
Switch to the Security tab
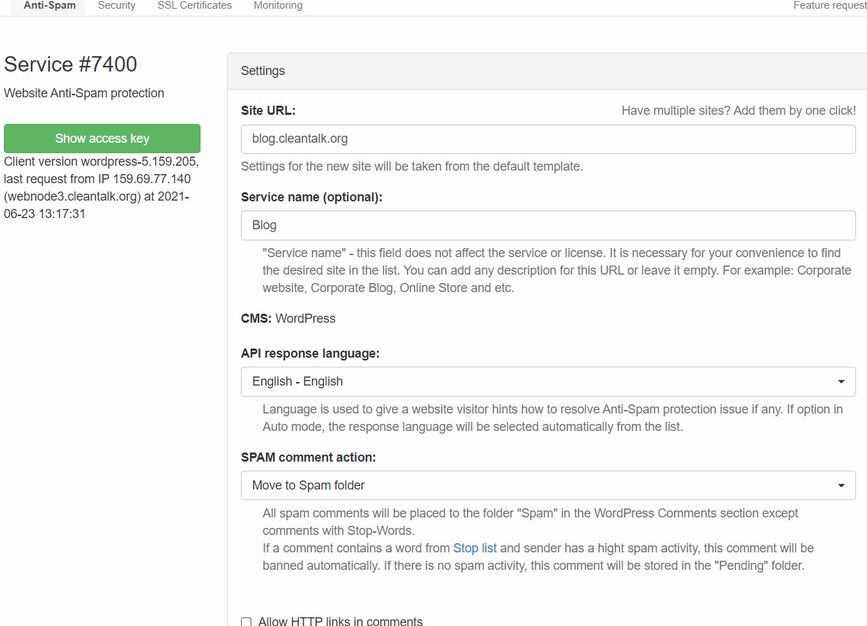tap(116, 6)
